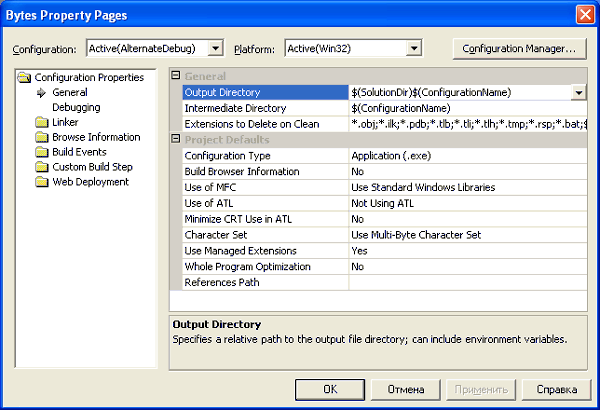This screenshot has width=600, height=410.
Task: Click the Отмена cancel button
Action: tap(407, 389)
